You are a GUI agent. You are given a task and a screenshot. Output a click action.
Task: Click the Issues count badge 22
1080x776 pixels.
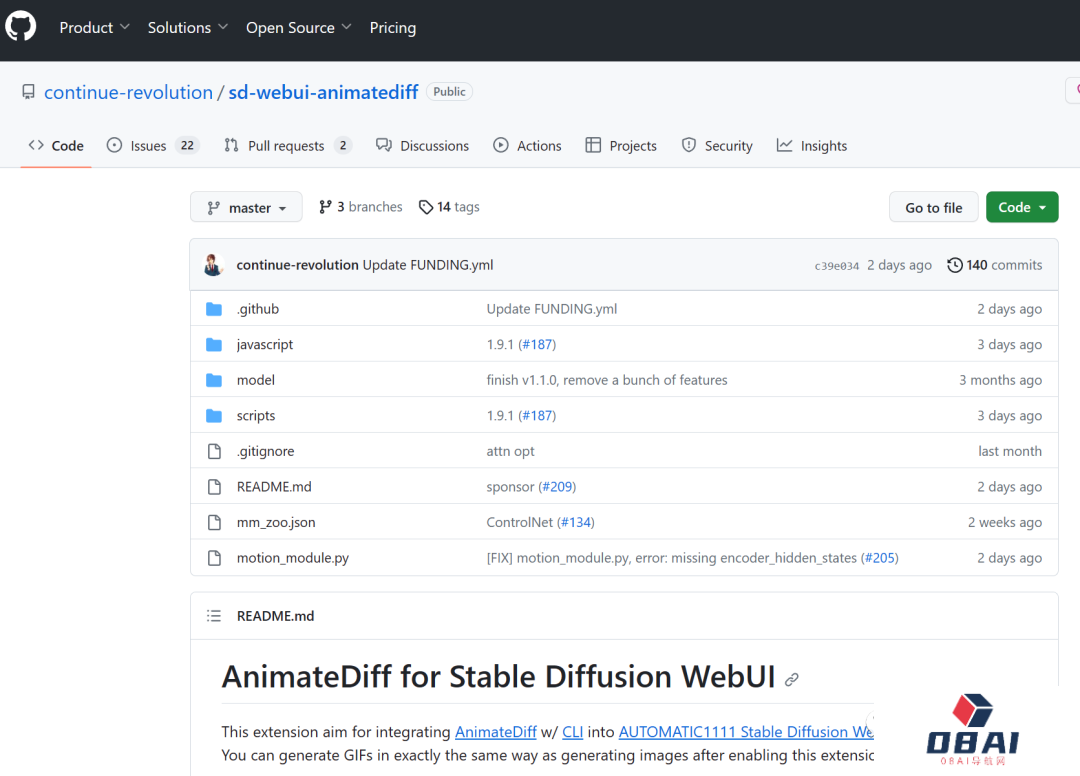(187, 145)
